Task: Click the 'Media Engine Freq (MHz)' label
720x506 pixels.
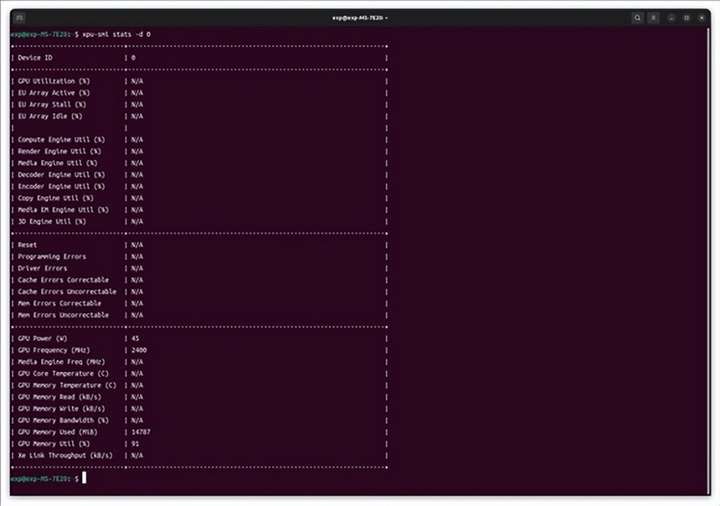Action: tap(62, 362)
